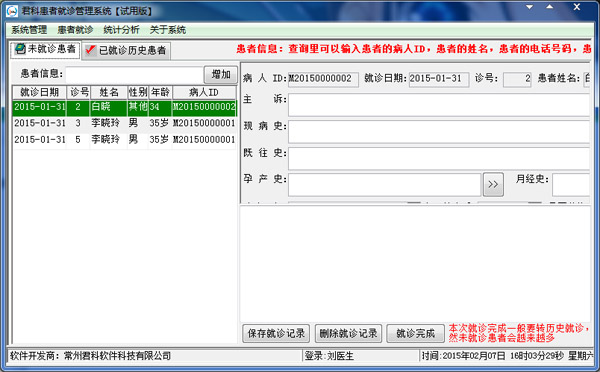Click the >> button beside 孕产史
This screenshot has height=372, width=600.
tap(493, 184)
